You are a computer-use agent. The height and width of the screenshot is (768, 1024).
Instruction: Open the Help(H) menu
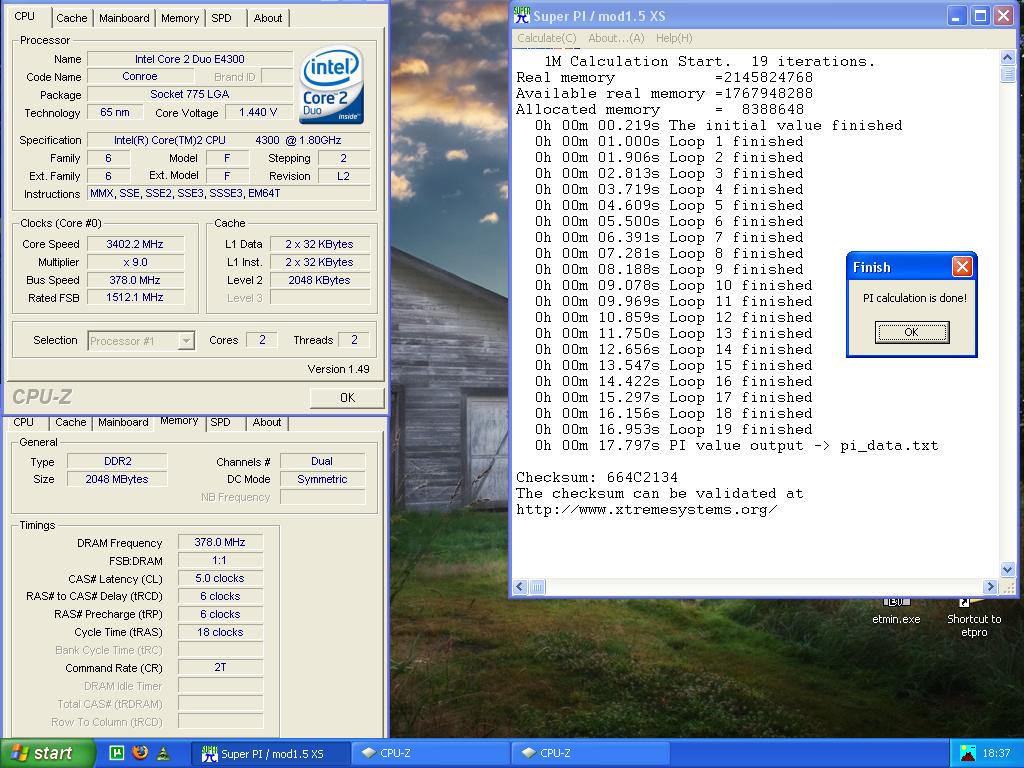(x=674, y=38)
